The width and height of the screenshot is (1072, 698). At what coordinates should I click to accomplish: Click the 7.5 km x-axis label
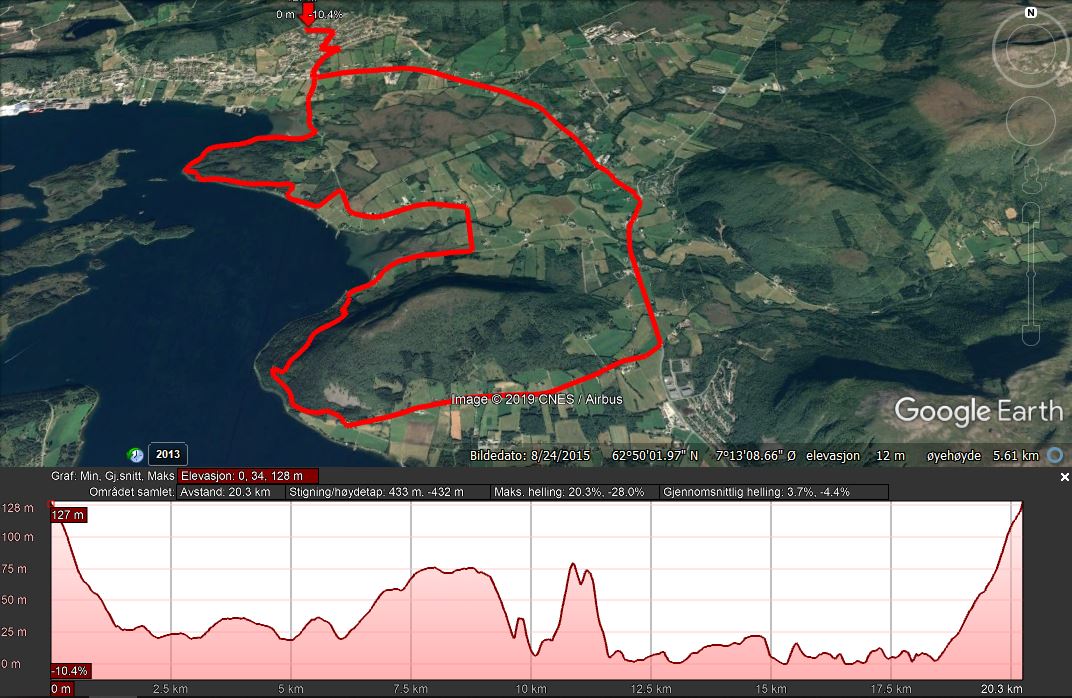pyautogui.click(x=410, y=689)
